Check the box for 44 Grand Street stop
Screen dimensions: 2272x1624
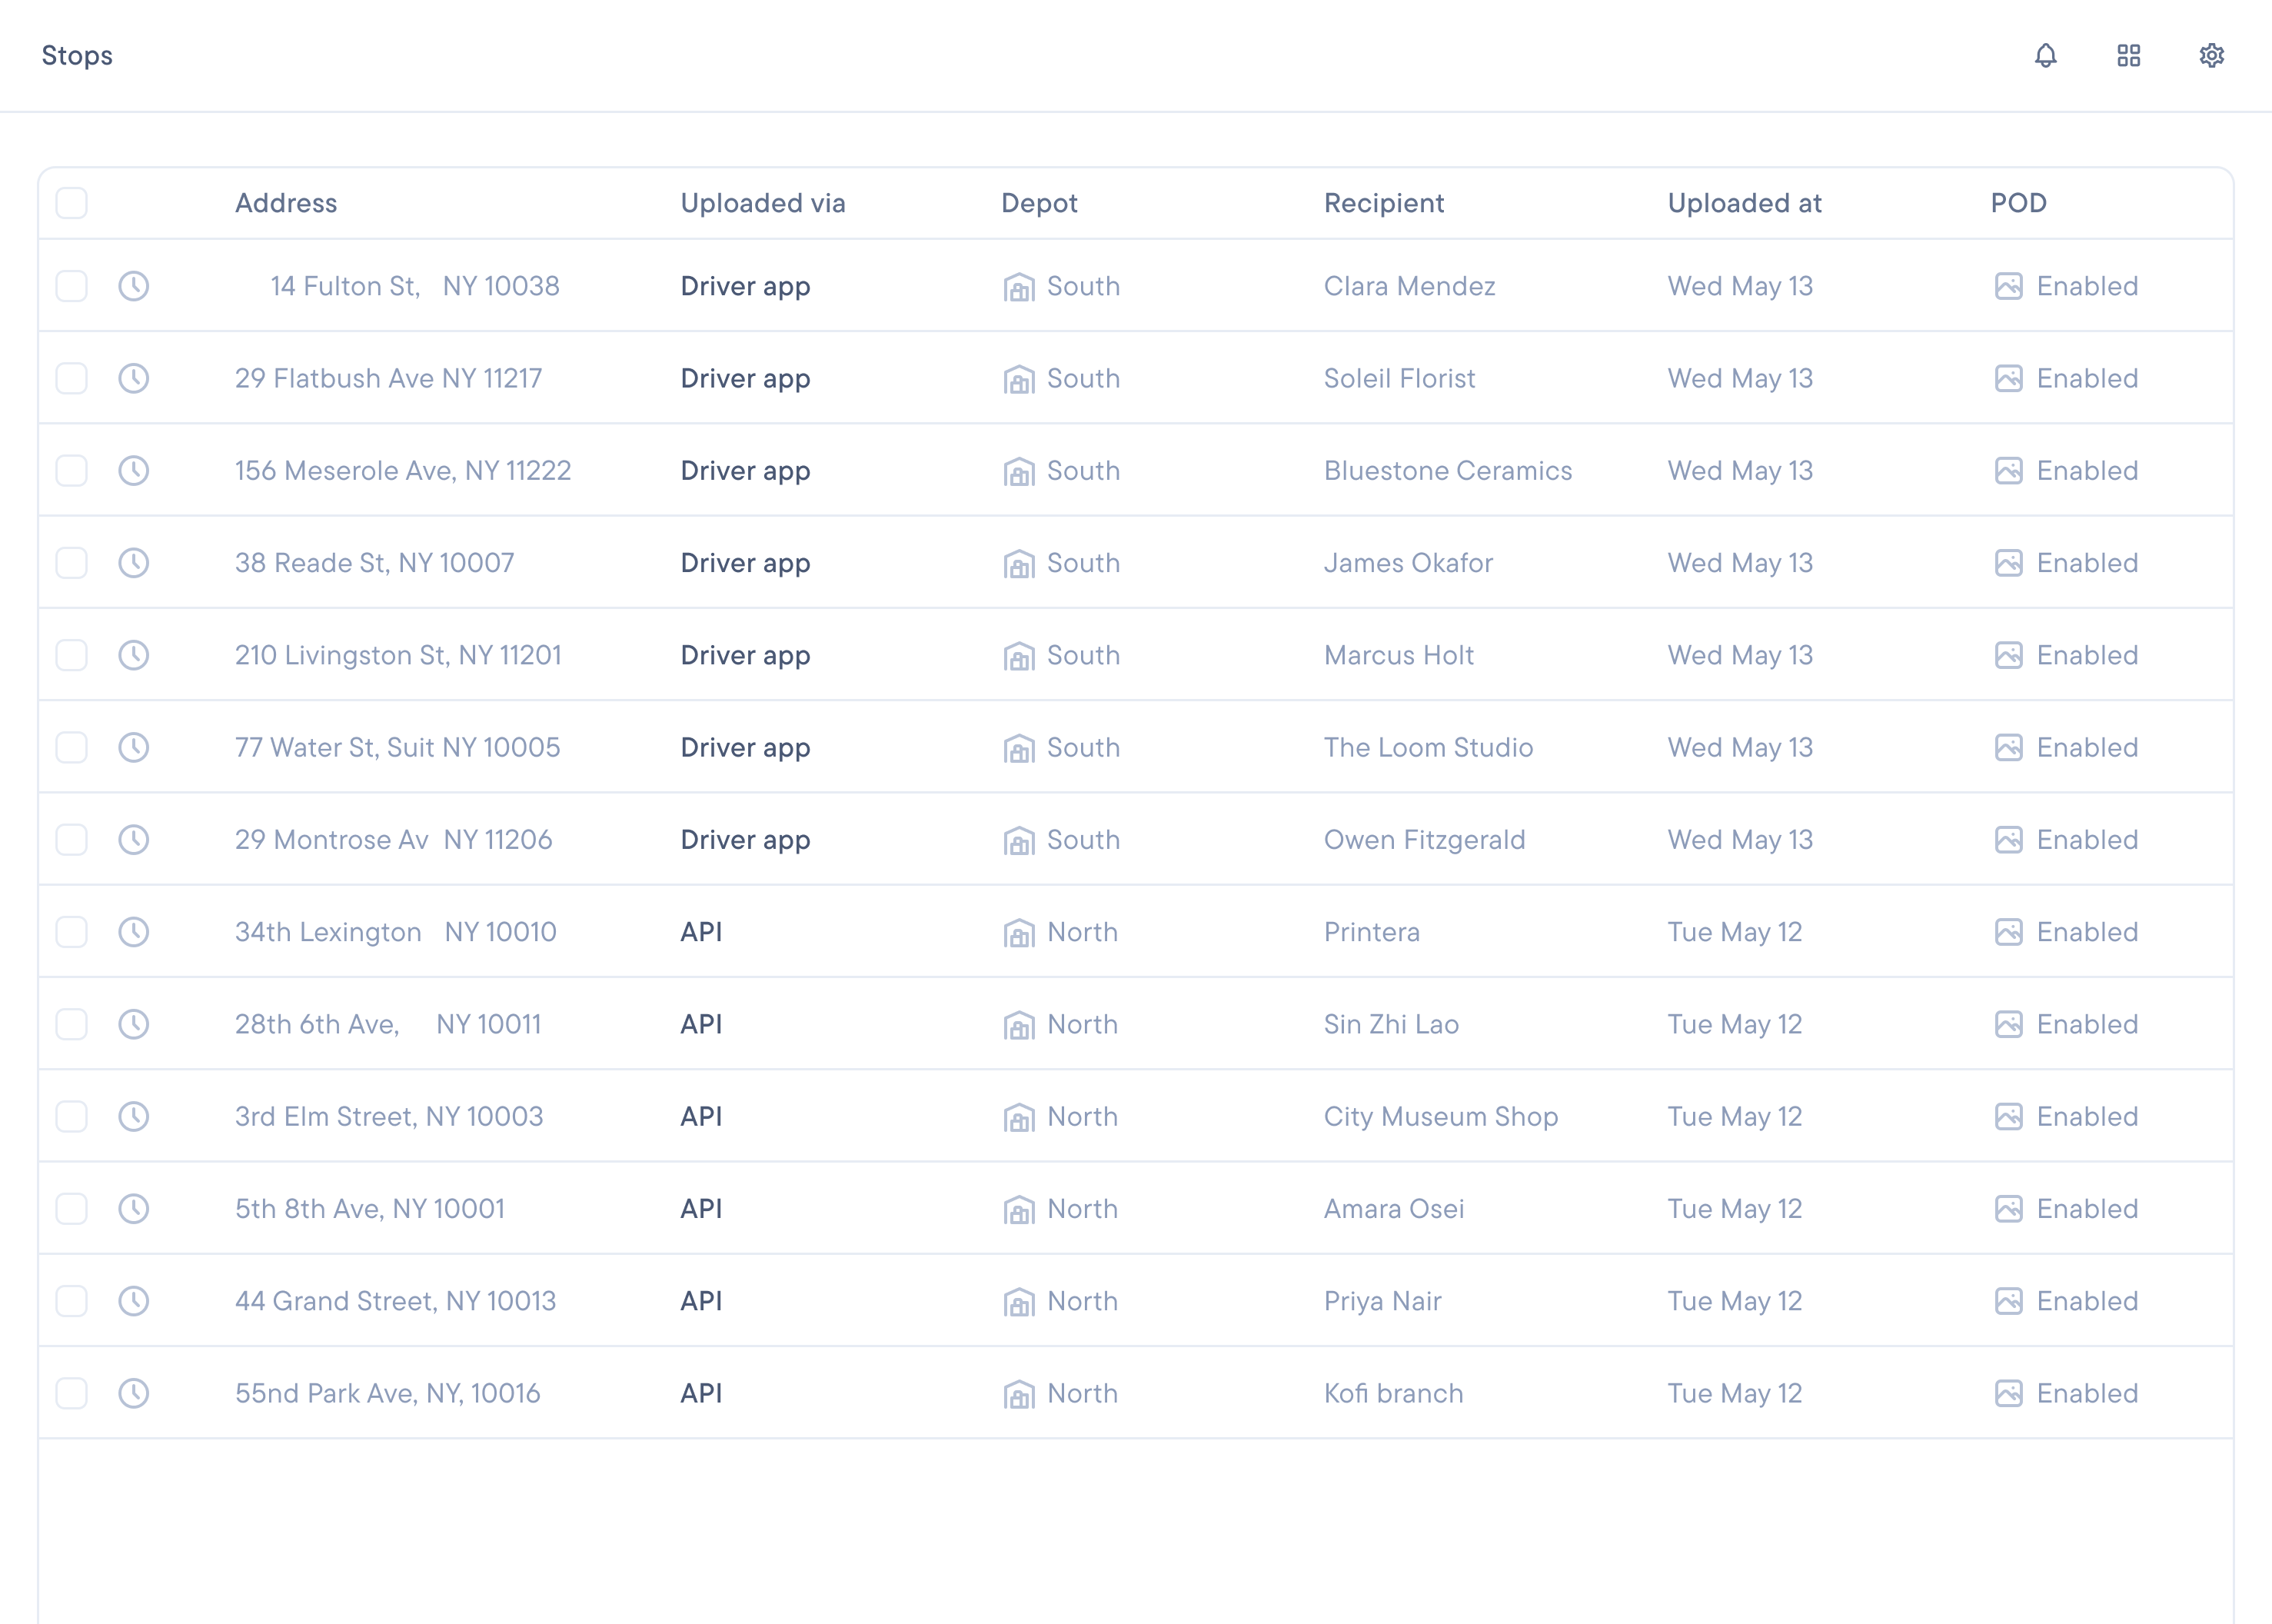coord(71,1301)
